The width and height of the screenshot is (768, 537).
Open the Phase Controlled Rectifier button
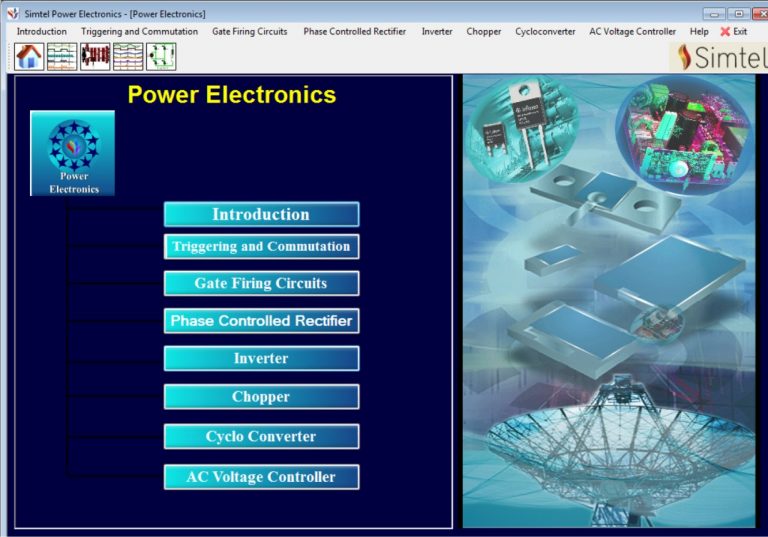point(262,321)
